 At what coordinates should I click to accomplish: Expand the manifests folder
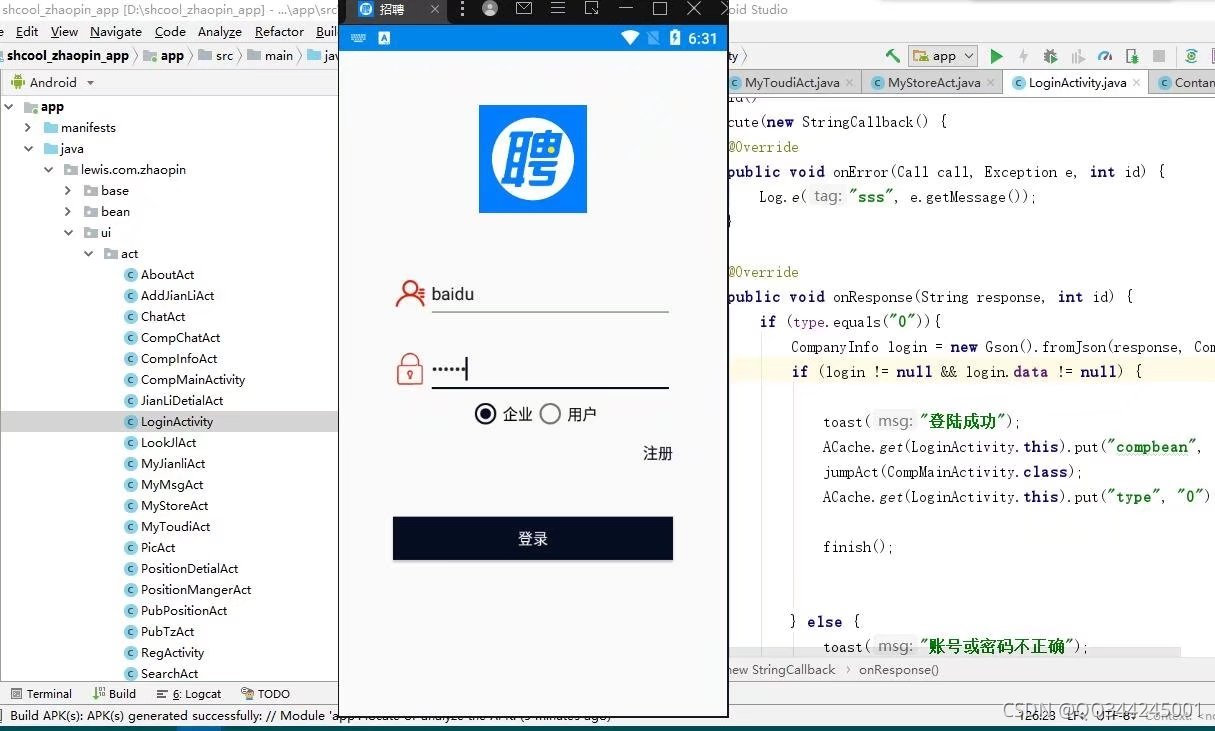point(28,128)
